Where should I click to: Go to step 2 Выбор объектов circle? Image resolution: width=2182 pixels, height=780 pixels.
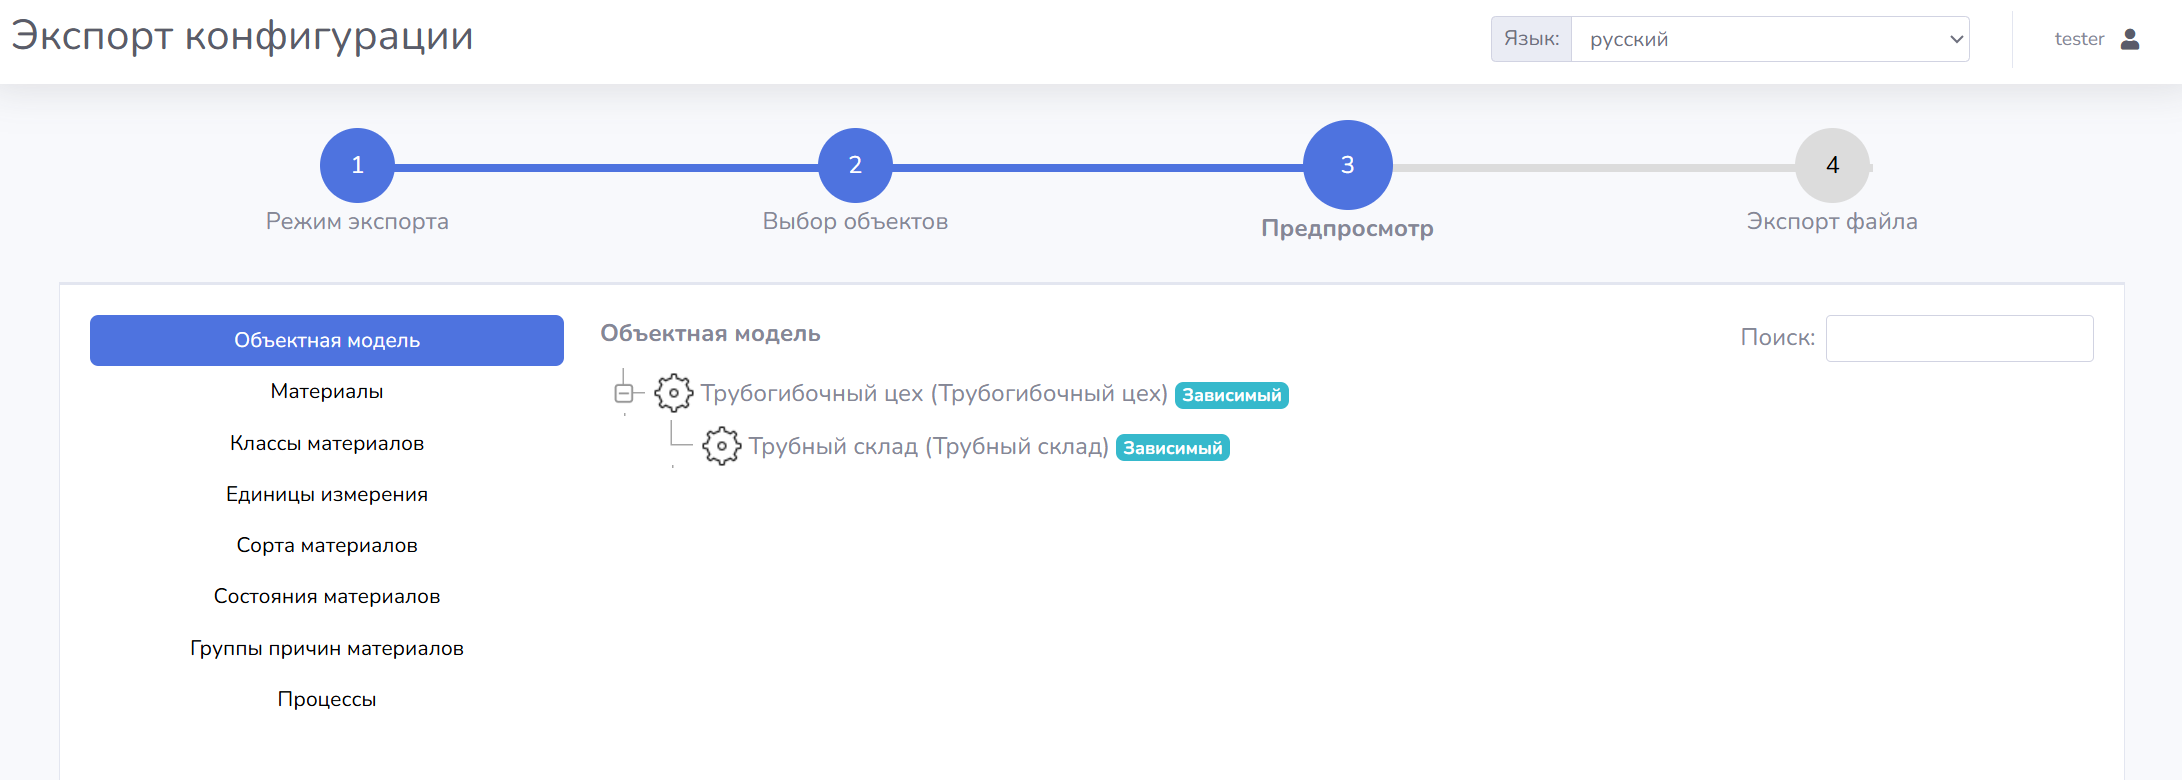[855, 165]
